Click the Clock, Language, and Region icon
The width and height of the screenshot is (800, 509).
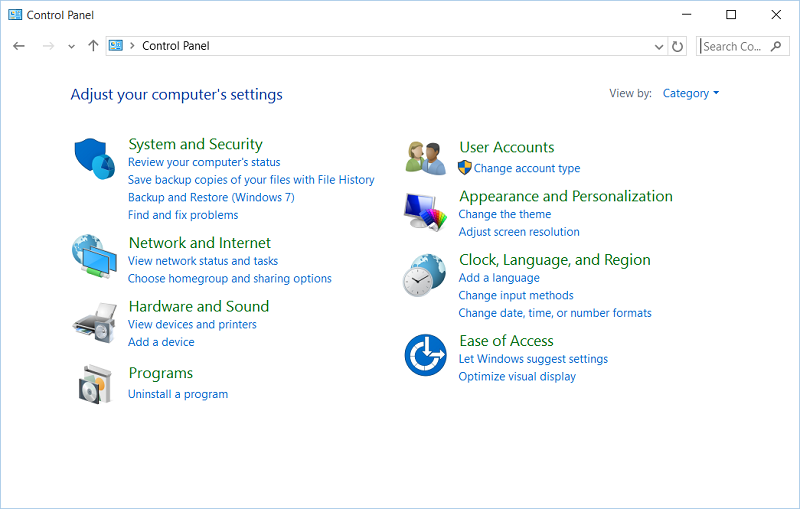coord(425,275)
